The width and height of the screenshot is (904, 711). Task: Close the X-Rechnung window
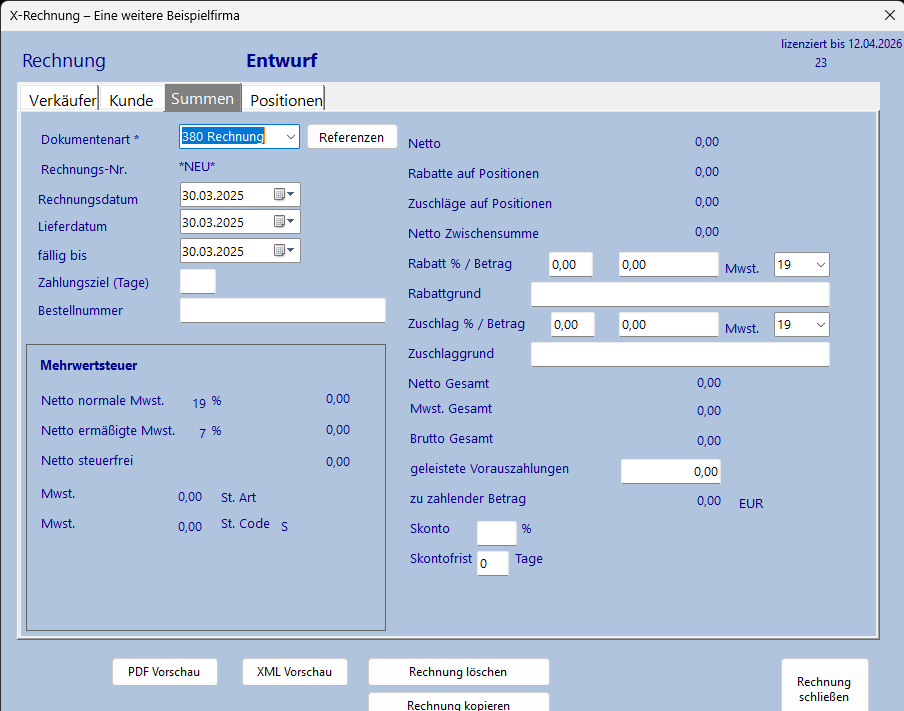tap(890, 16)
